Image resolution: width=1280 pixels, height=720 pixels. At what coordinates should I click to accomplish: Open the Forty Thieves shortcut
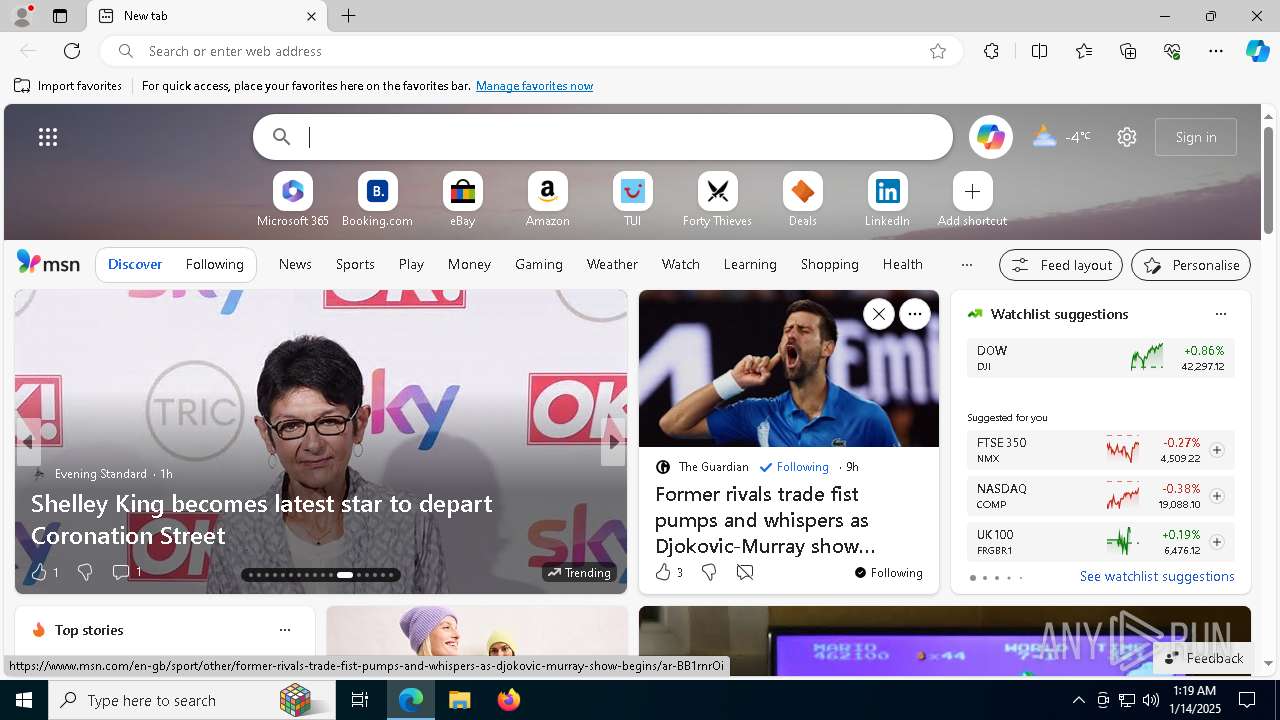717,200
